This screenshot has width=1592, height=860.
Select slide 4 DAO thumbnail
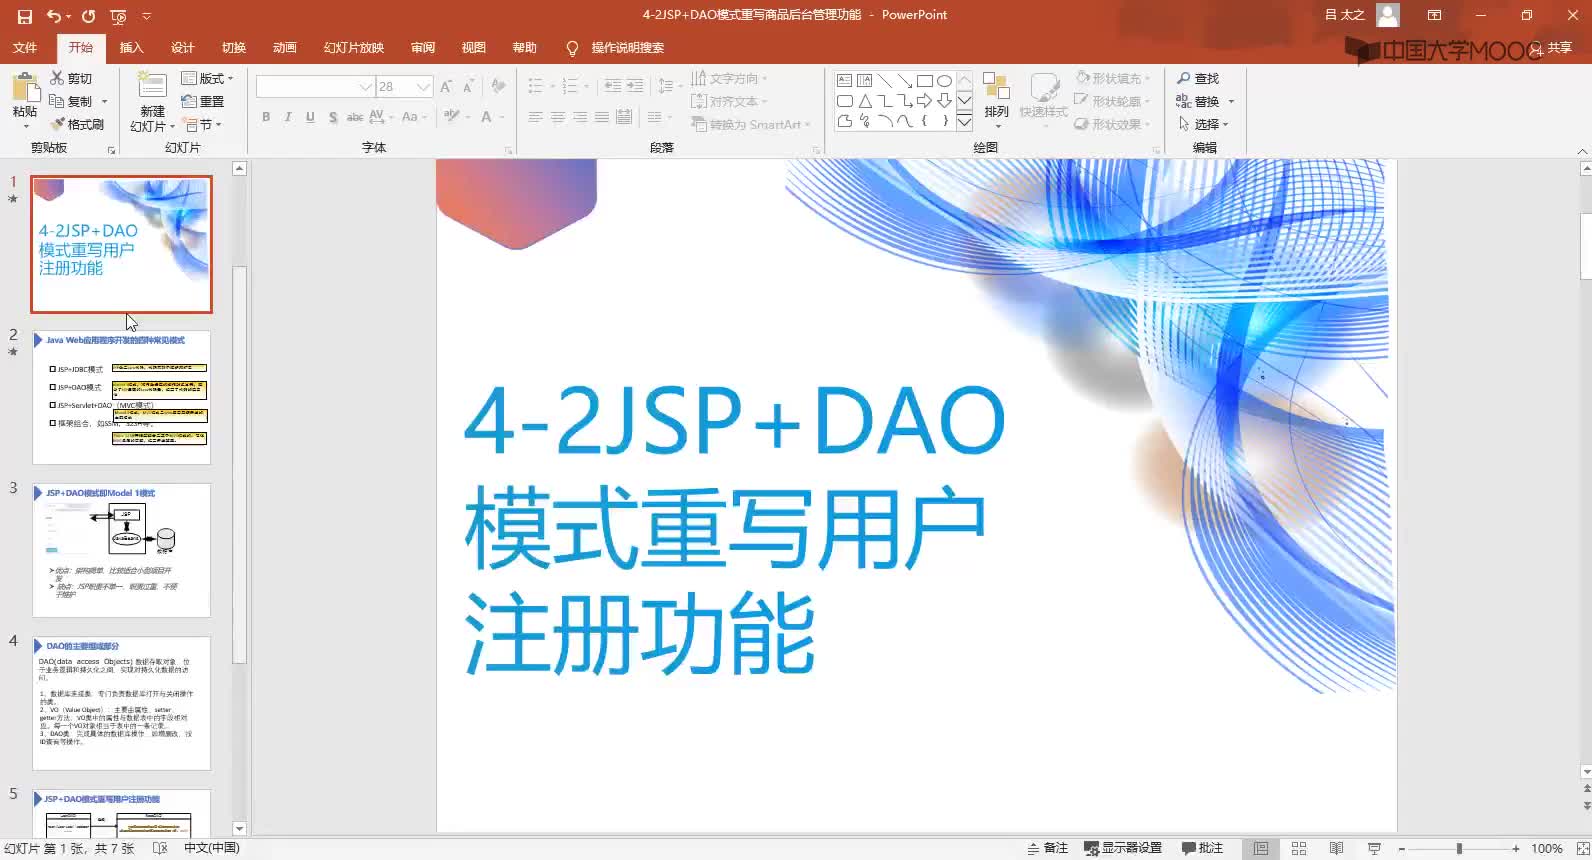(x=121, y=703)
